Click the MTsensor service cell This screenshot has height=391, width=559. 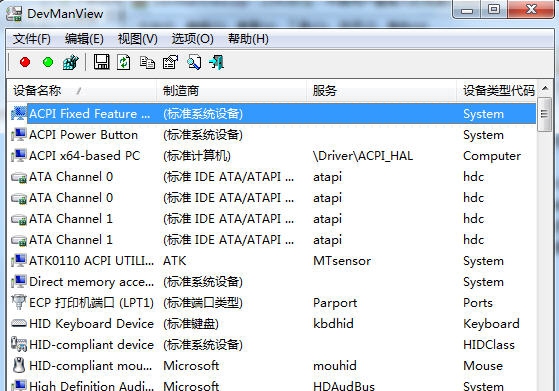342,261
